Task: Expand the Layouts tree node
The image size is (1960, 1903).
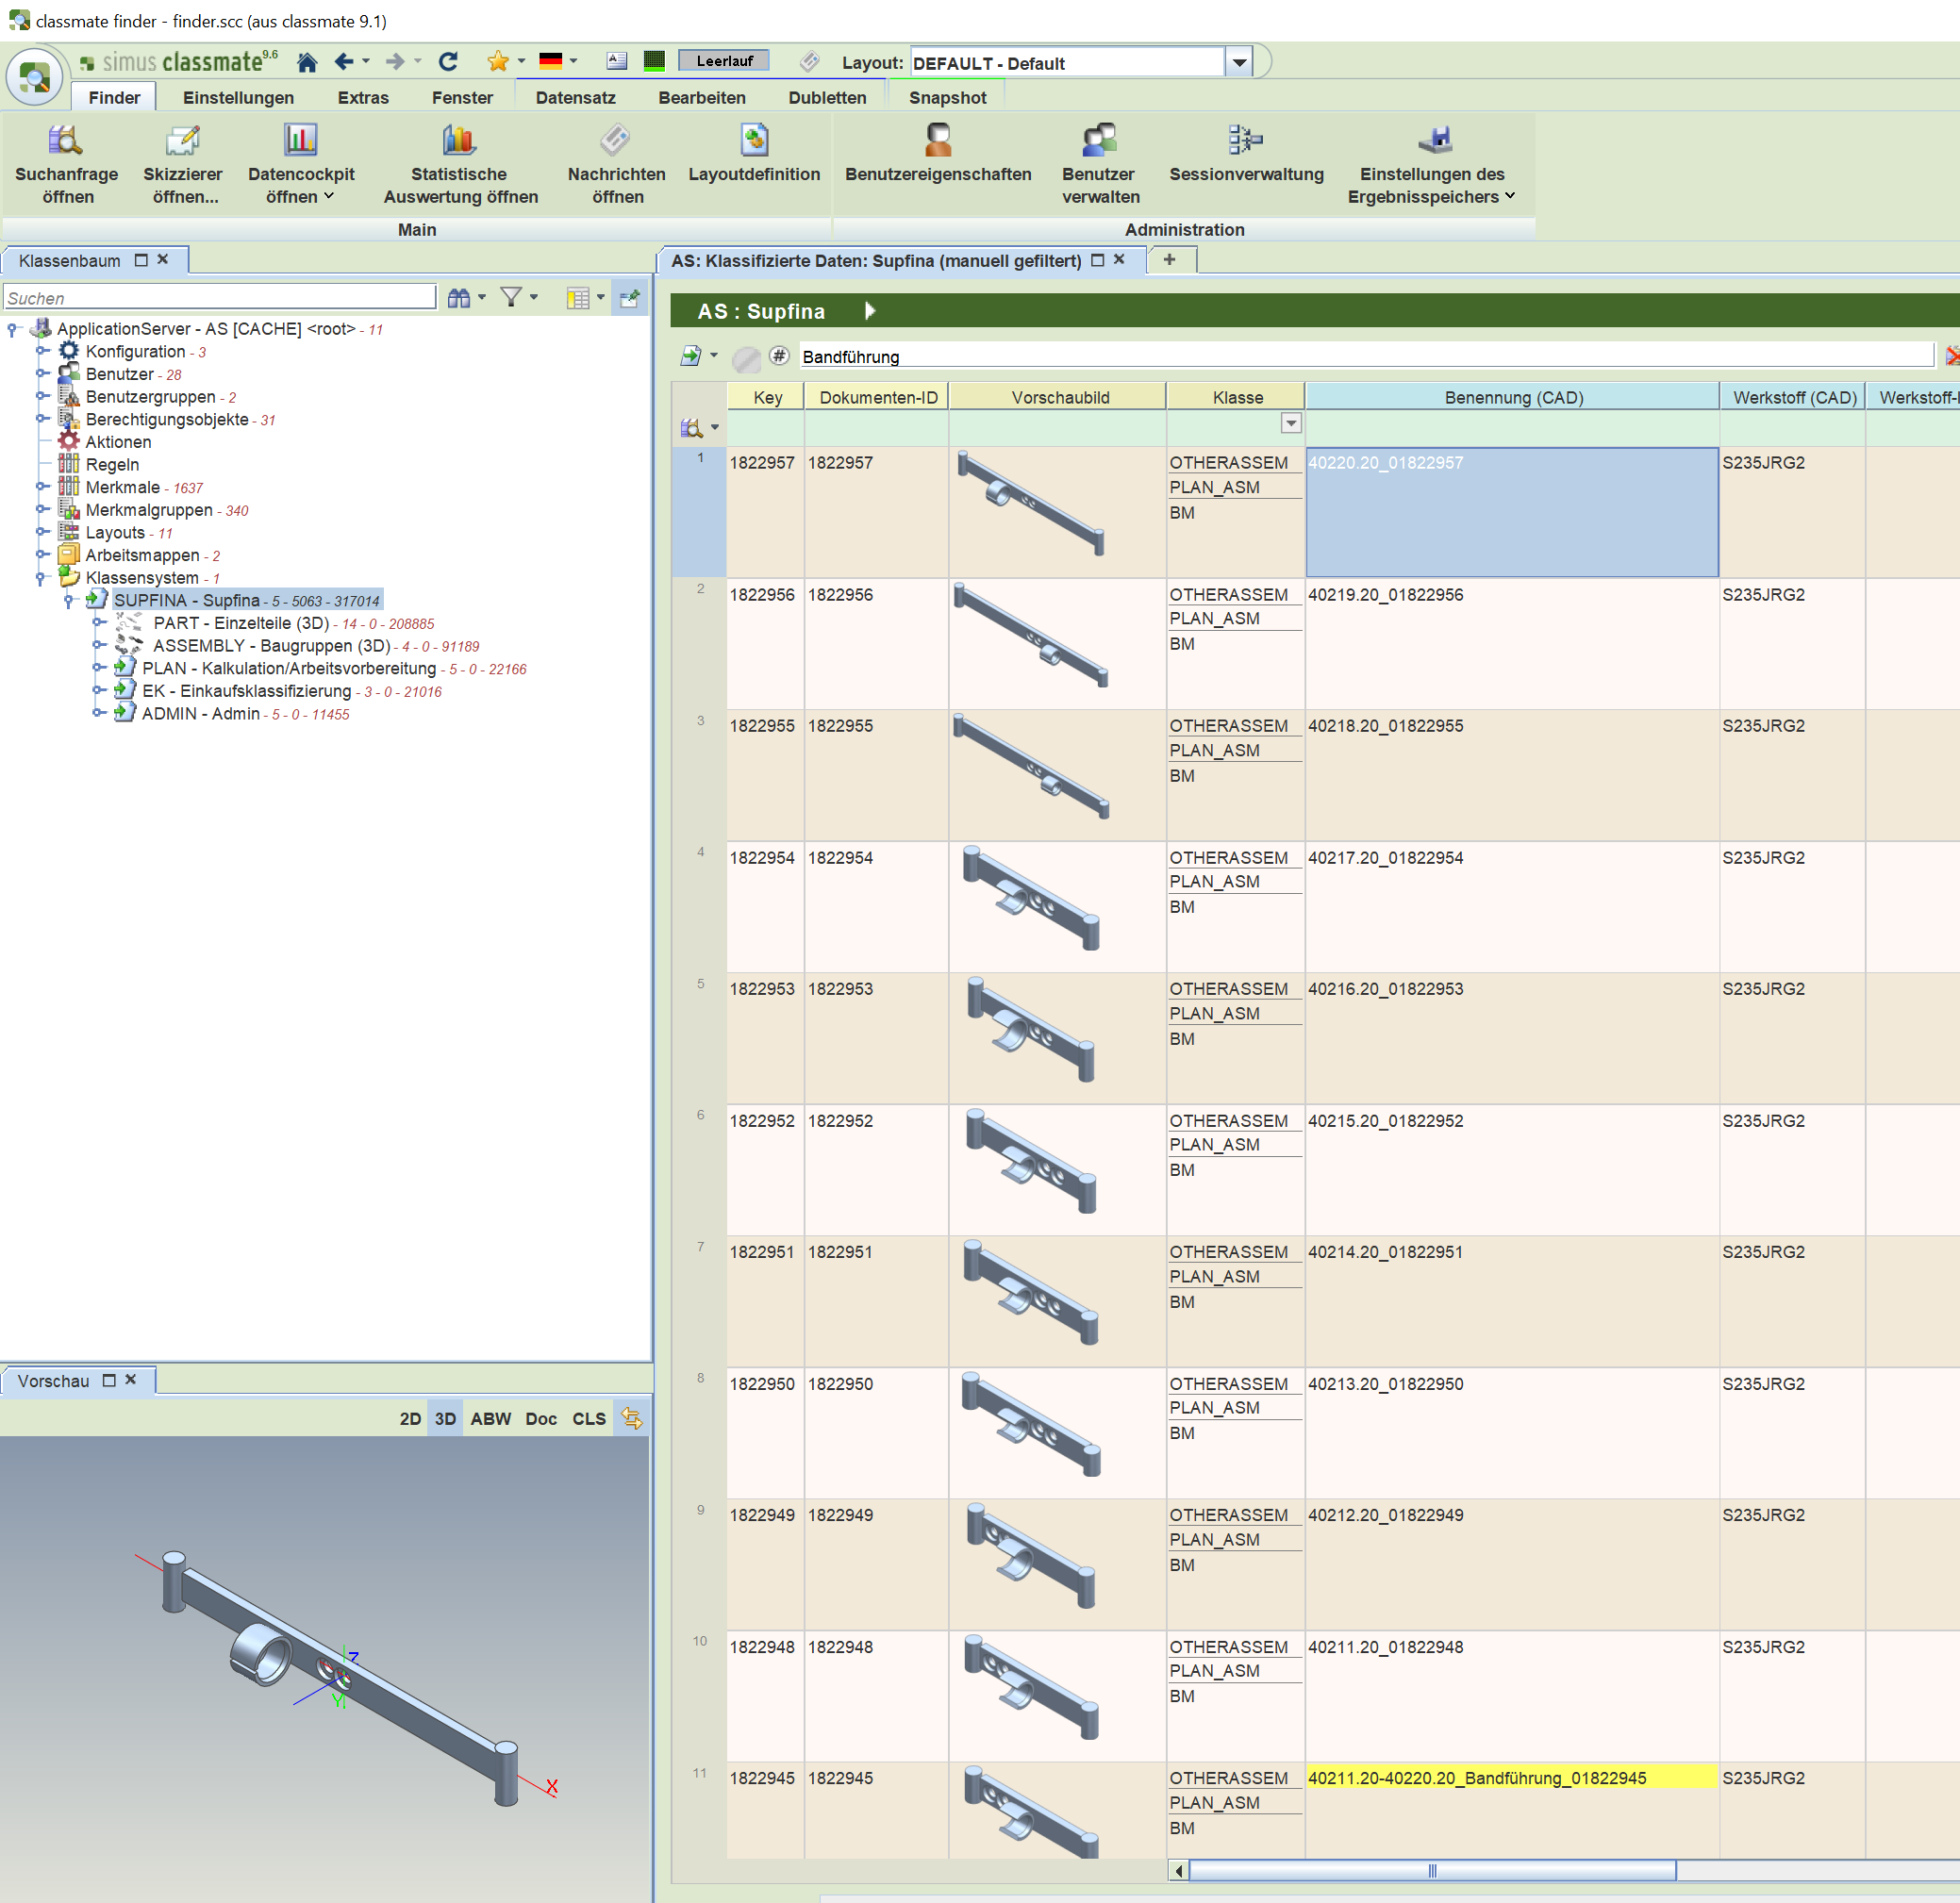Action: coord(43,532)
